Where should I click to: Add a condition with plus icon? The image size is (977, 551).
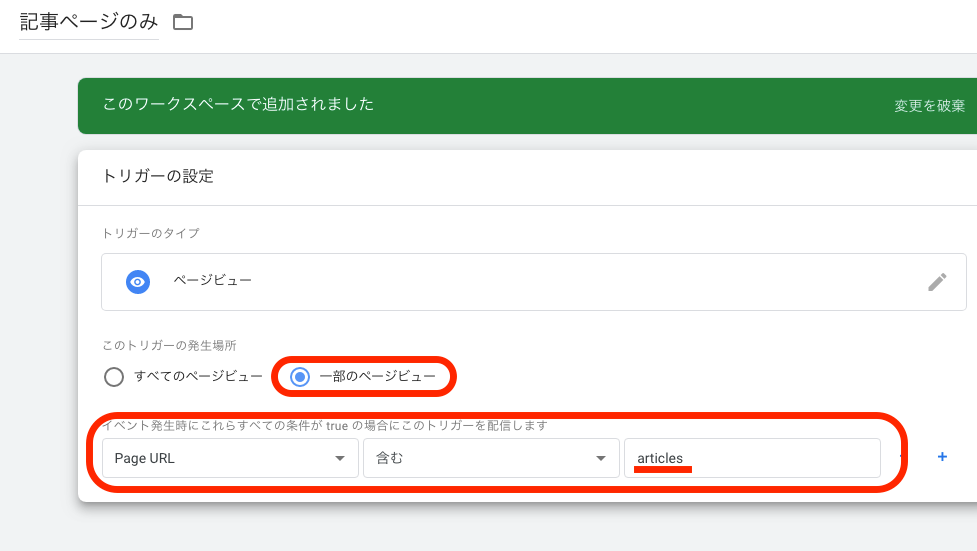click(942, 457)
